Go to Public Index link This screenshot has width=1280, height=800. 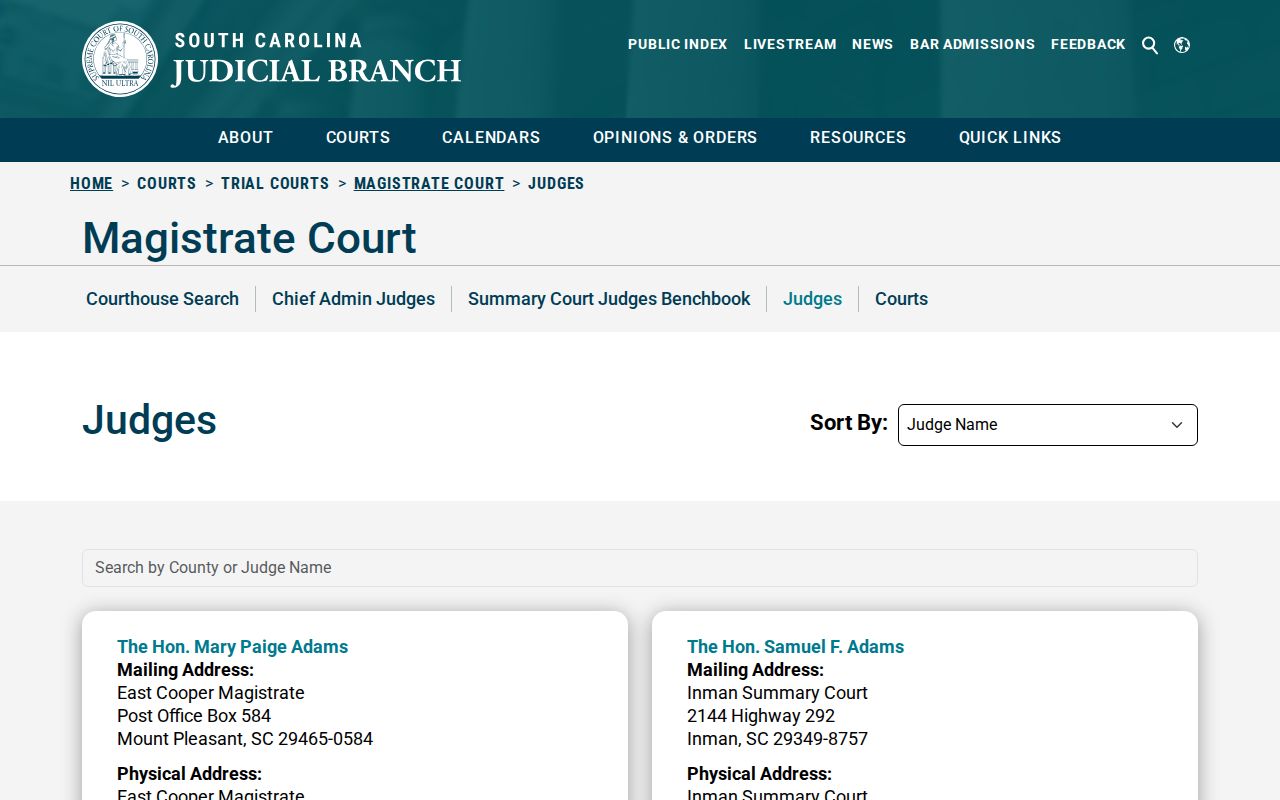678,44
